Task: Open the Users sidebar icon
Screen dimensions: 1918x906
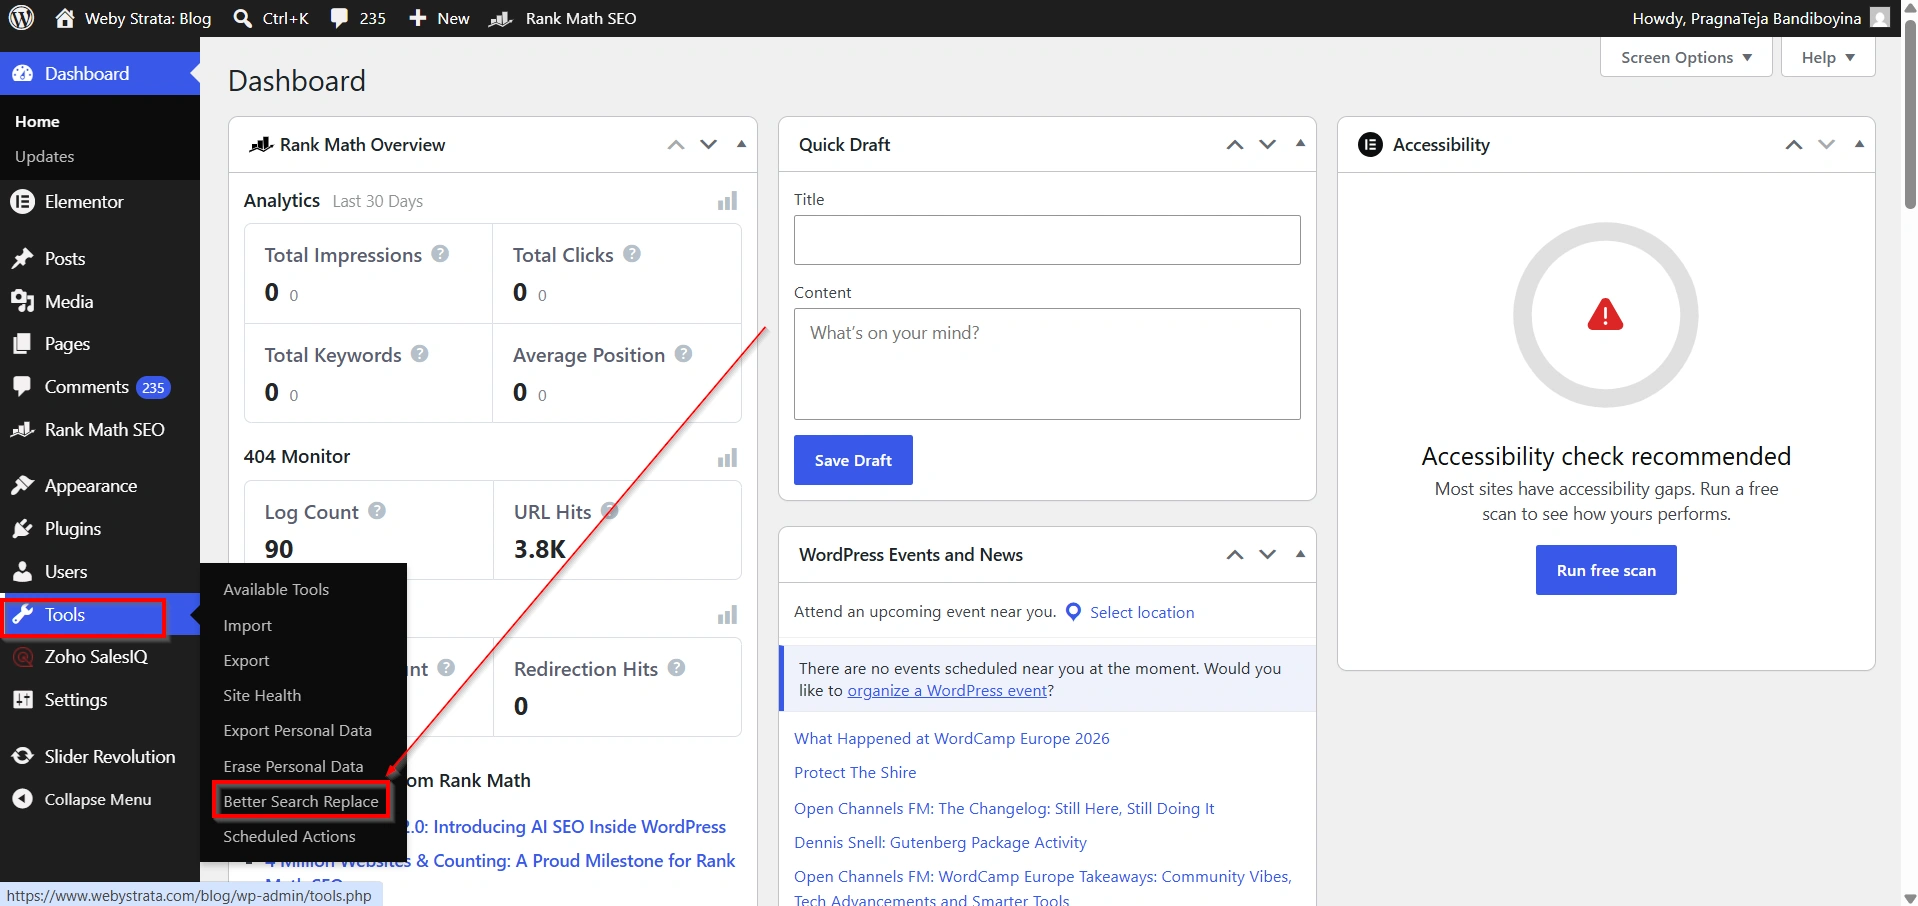Action: point(22,572)
